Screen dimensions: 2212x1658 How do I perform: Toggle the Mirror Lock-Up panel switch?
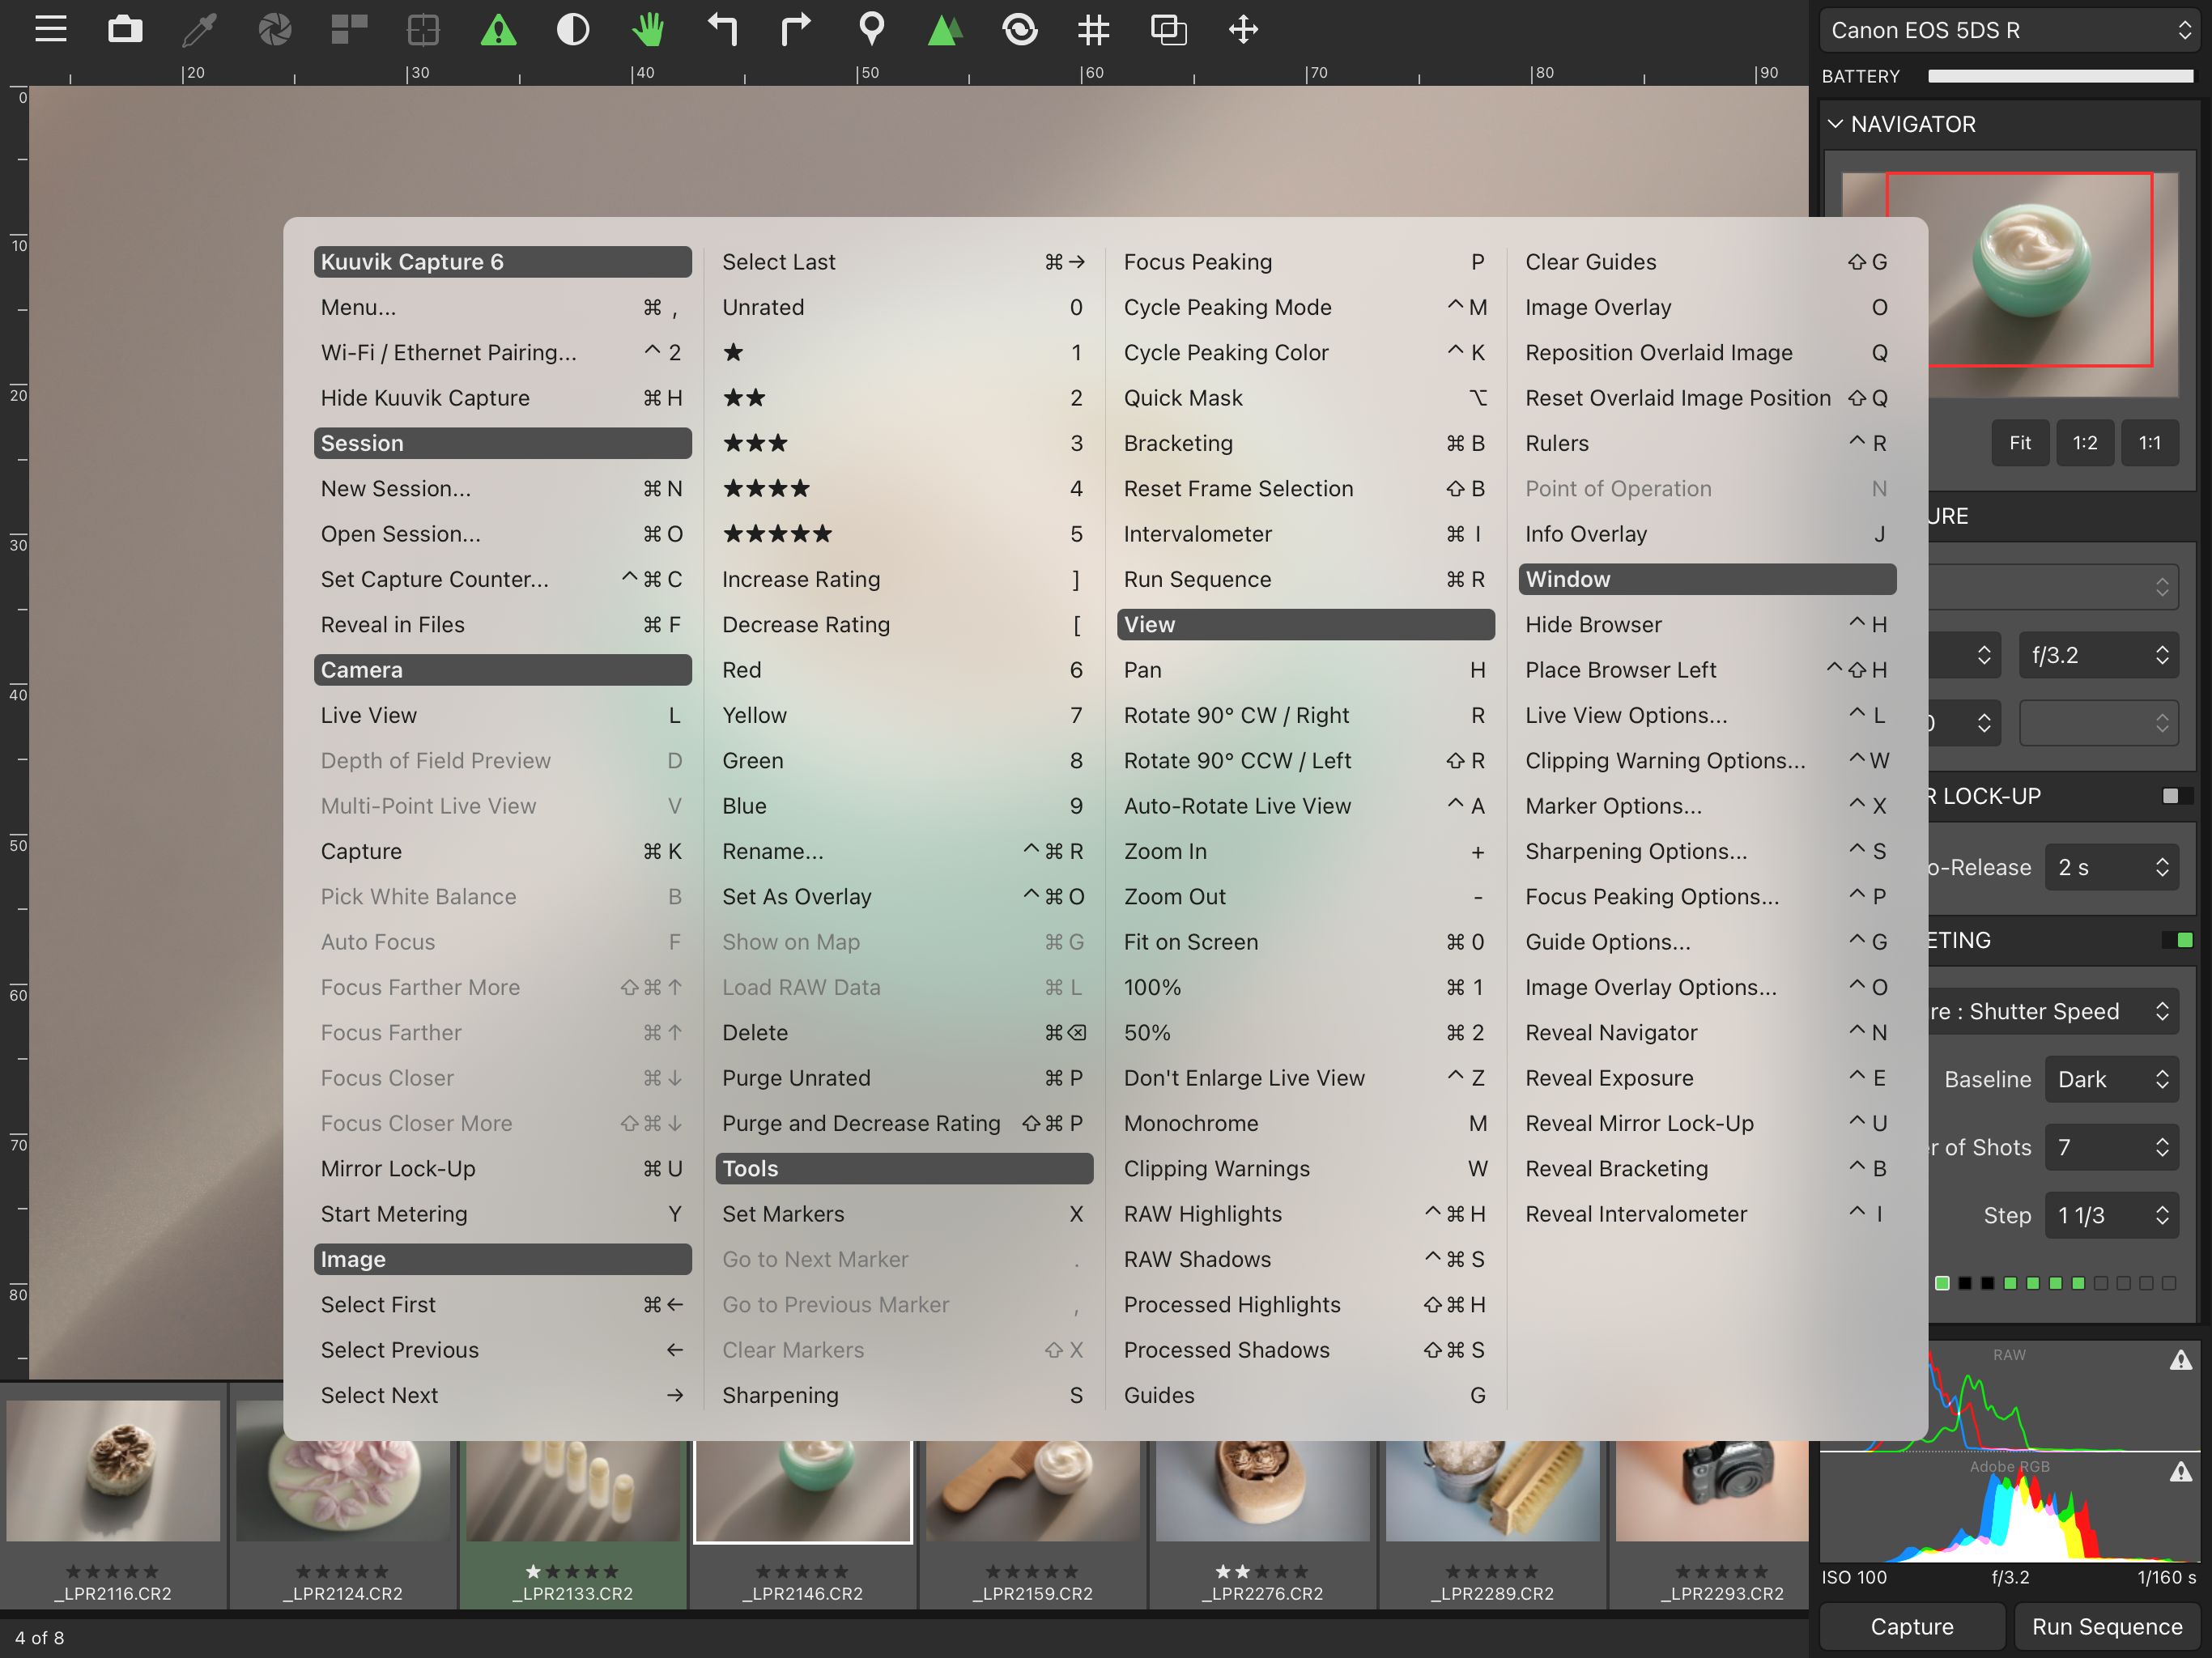(x=2177, y=796)
